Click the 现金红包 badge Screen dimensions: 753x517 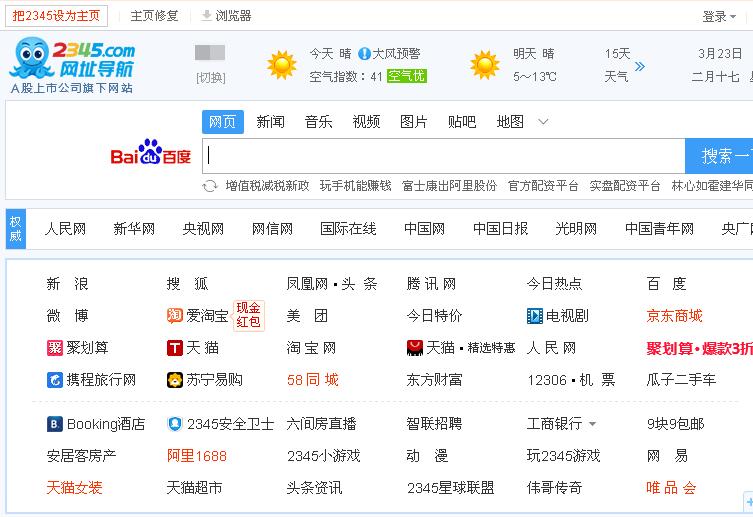248,315
